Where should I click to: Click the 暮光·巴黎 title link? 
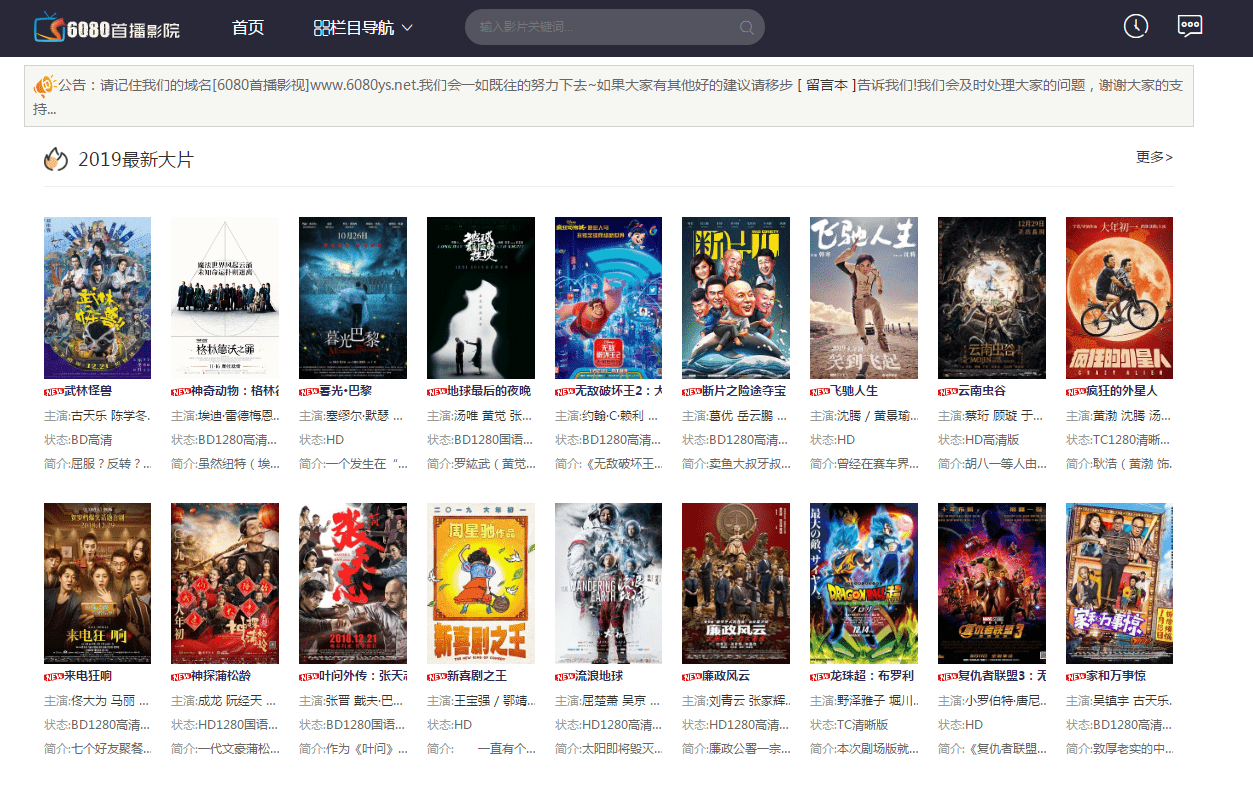point(344,391)
